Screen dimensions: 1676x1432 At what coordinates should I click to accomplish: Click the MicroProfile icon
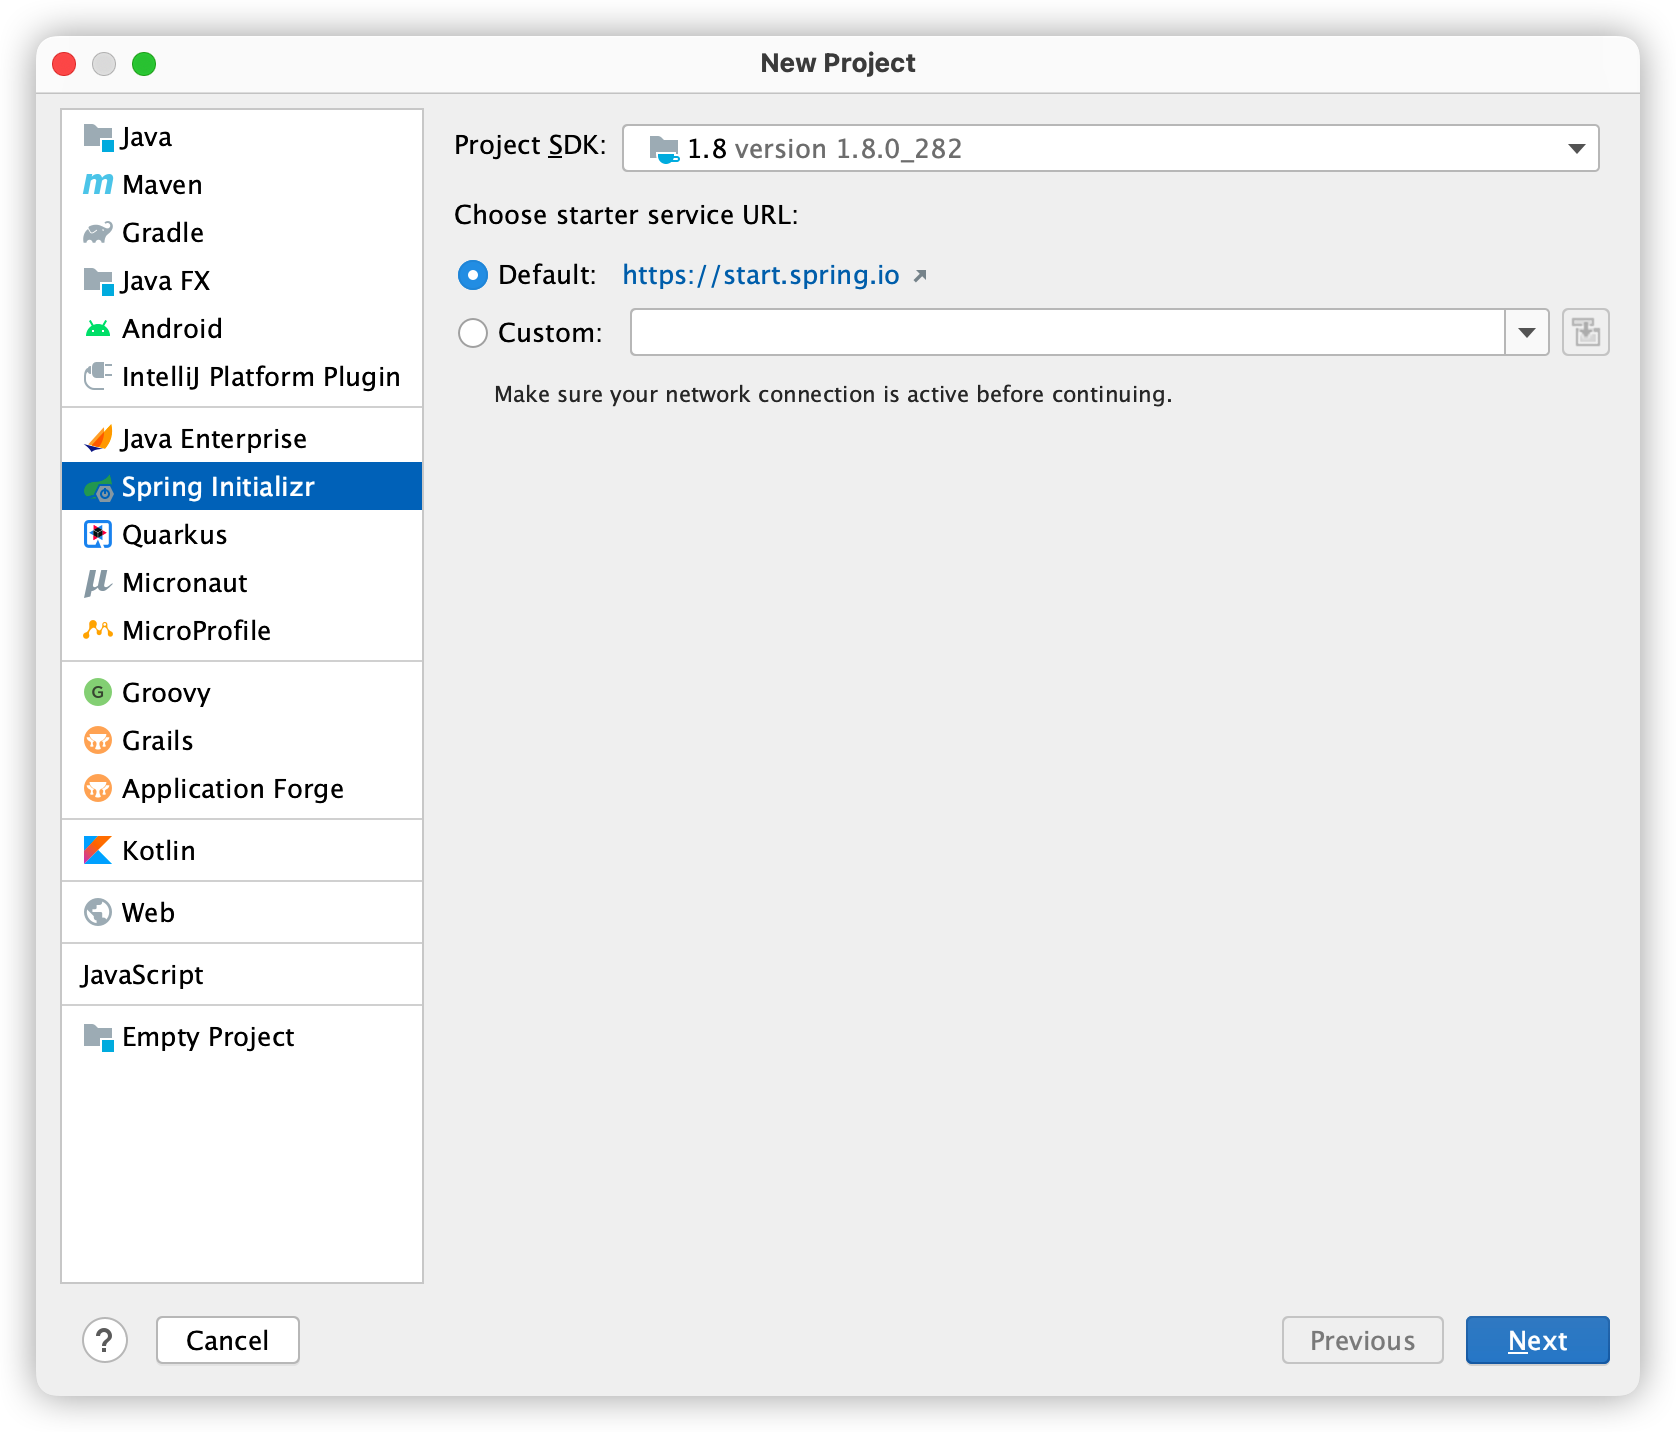coord(98,631)
